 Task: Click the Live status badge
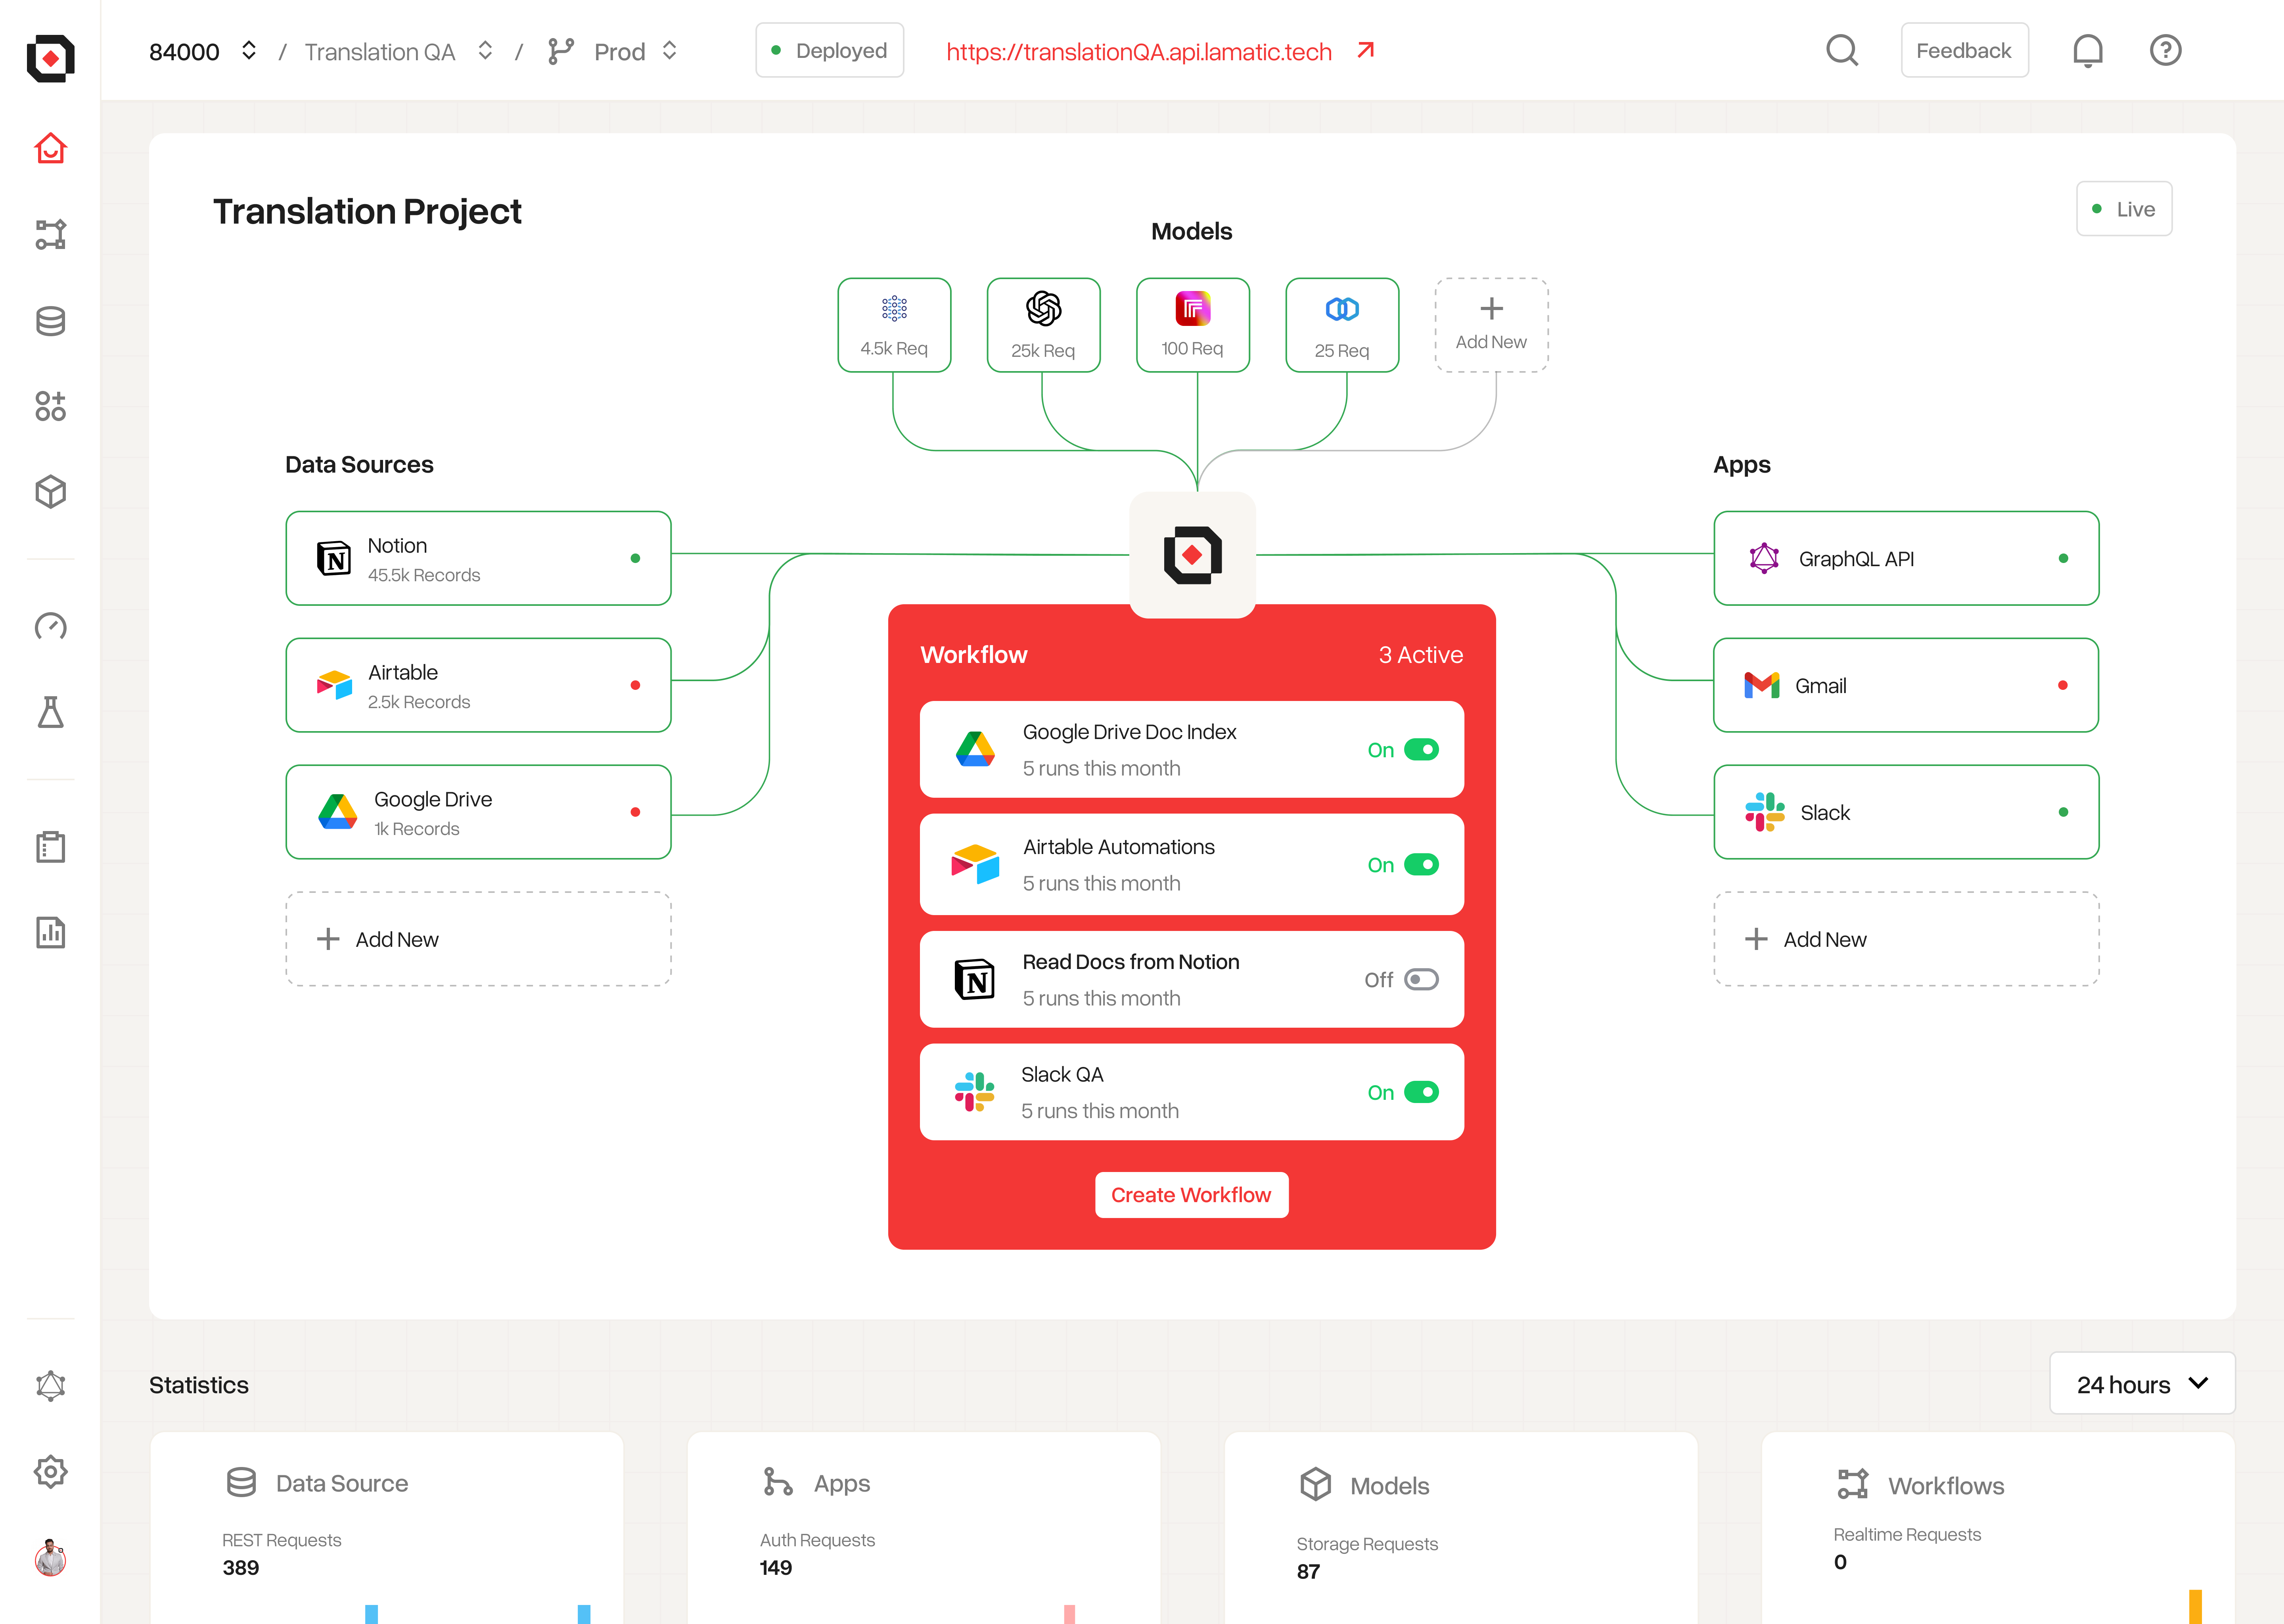2124,209
